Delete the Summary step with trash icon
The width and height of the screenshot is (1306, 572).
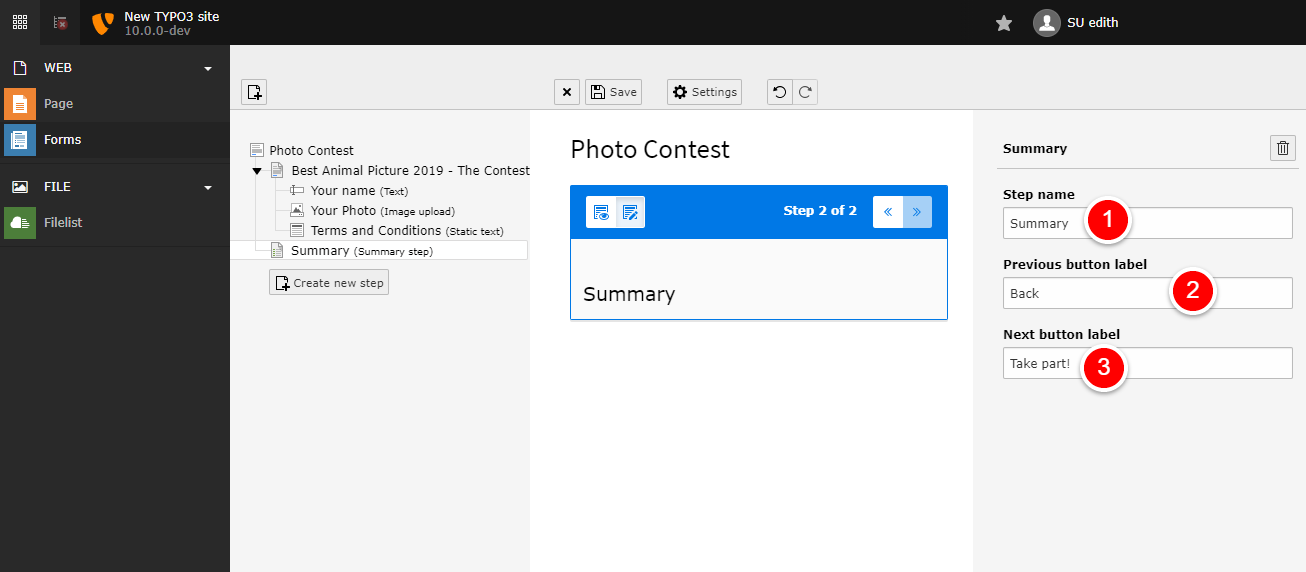coord(1283,148)
